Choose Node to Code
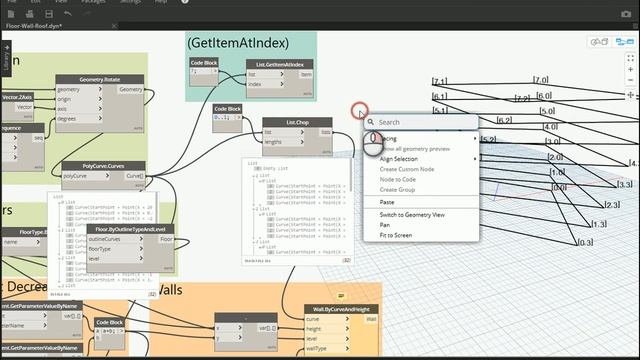The height and width of the screenshot is (360, 640). coord(398,180)
